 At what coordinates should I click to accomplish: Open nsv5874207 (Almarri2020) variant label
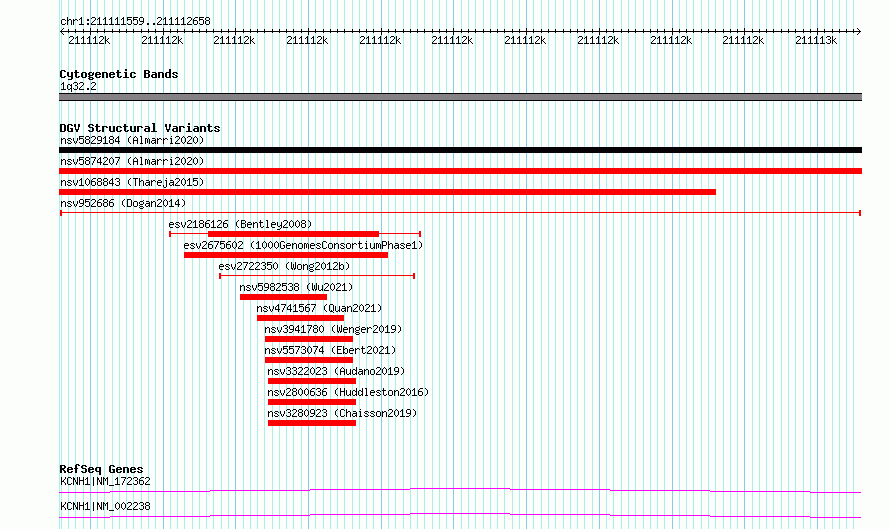pos(132,161)
